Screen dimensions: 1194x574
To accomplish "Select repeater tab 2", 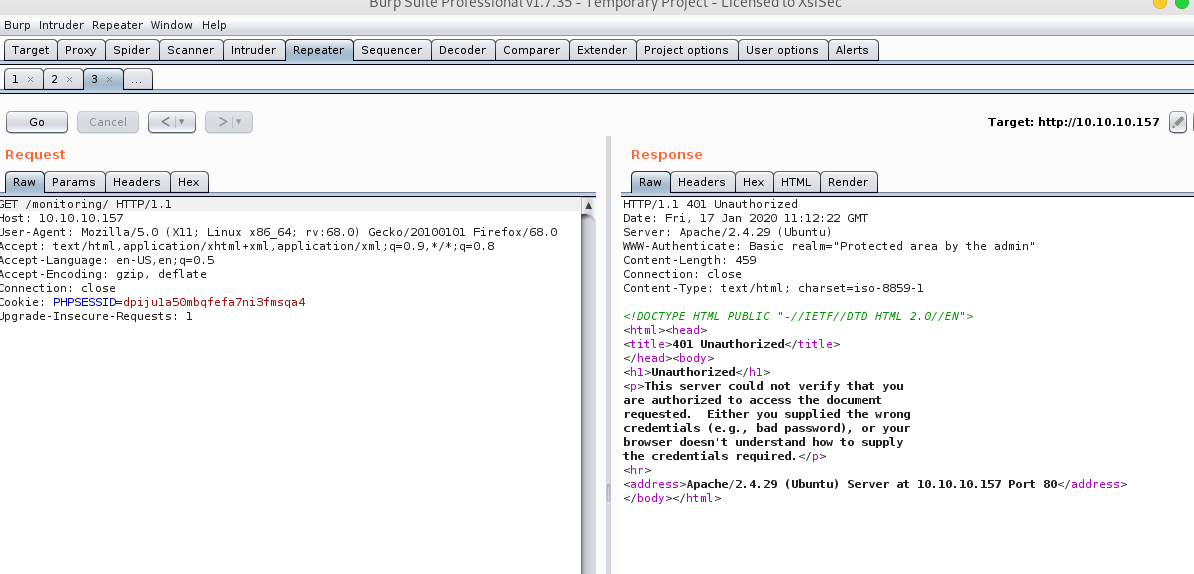I will pyautogui.click(x=54, y=79).
